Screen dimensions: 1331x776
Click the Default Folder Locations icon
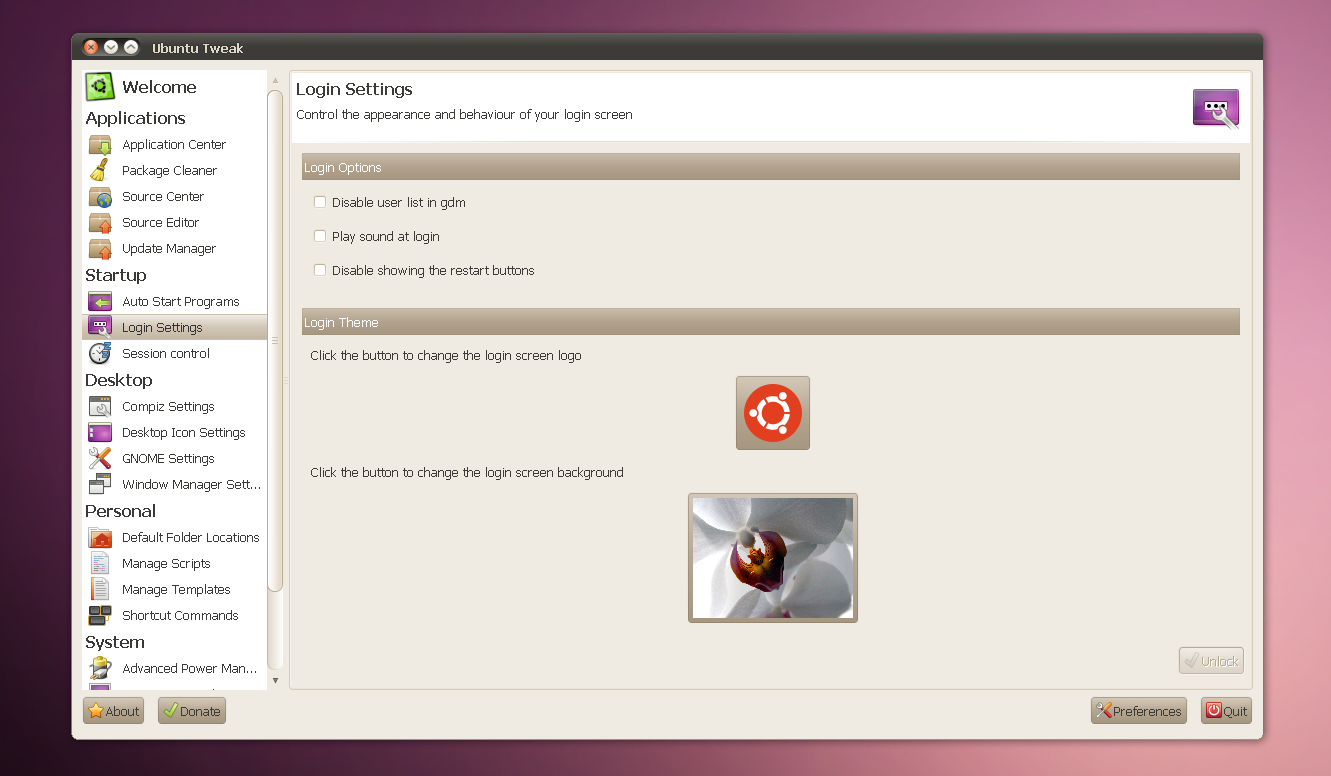click(x=100, y=538)
